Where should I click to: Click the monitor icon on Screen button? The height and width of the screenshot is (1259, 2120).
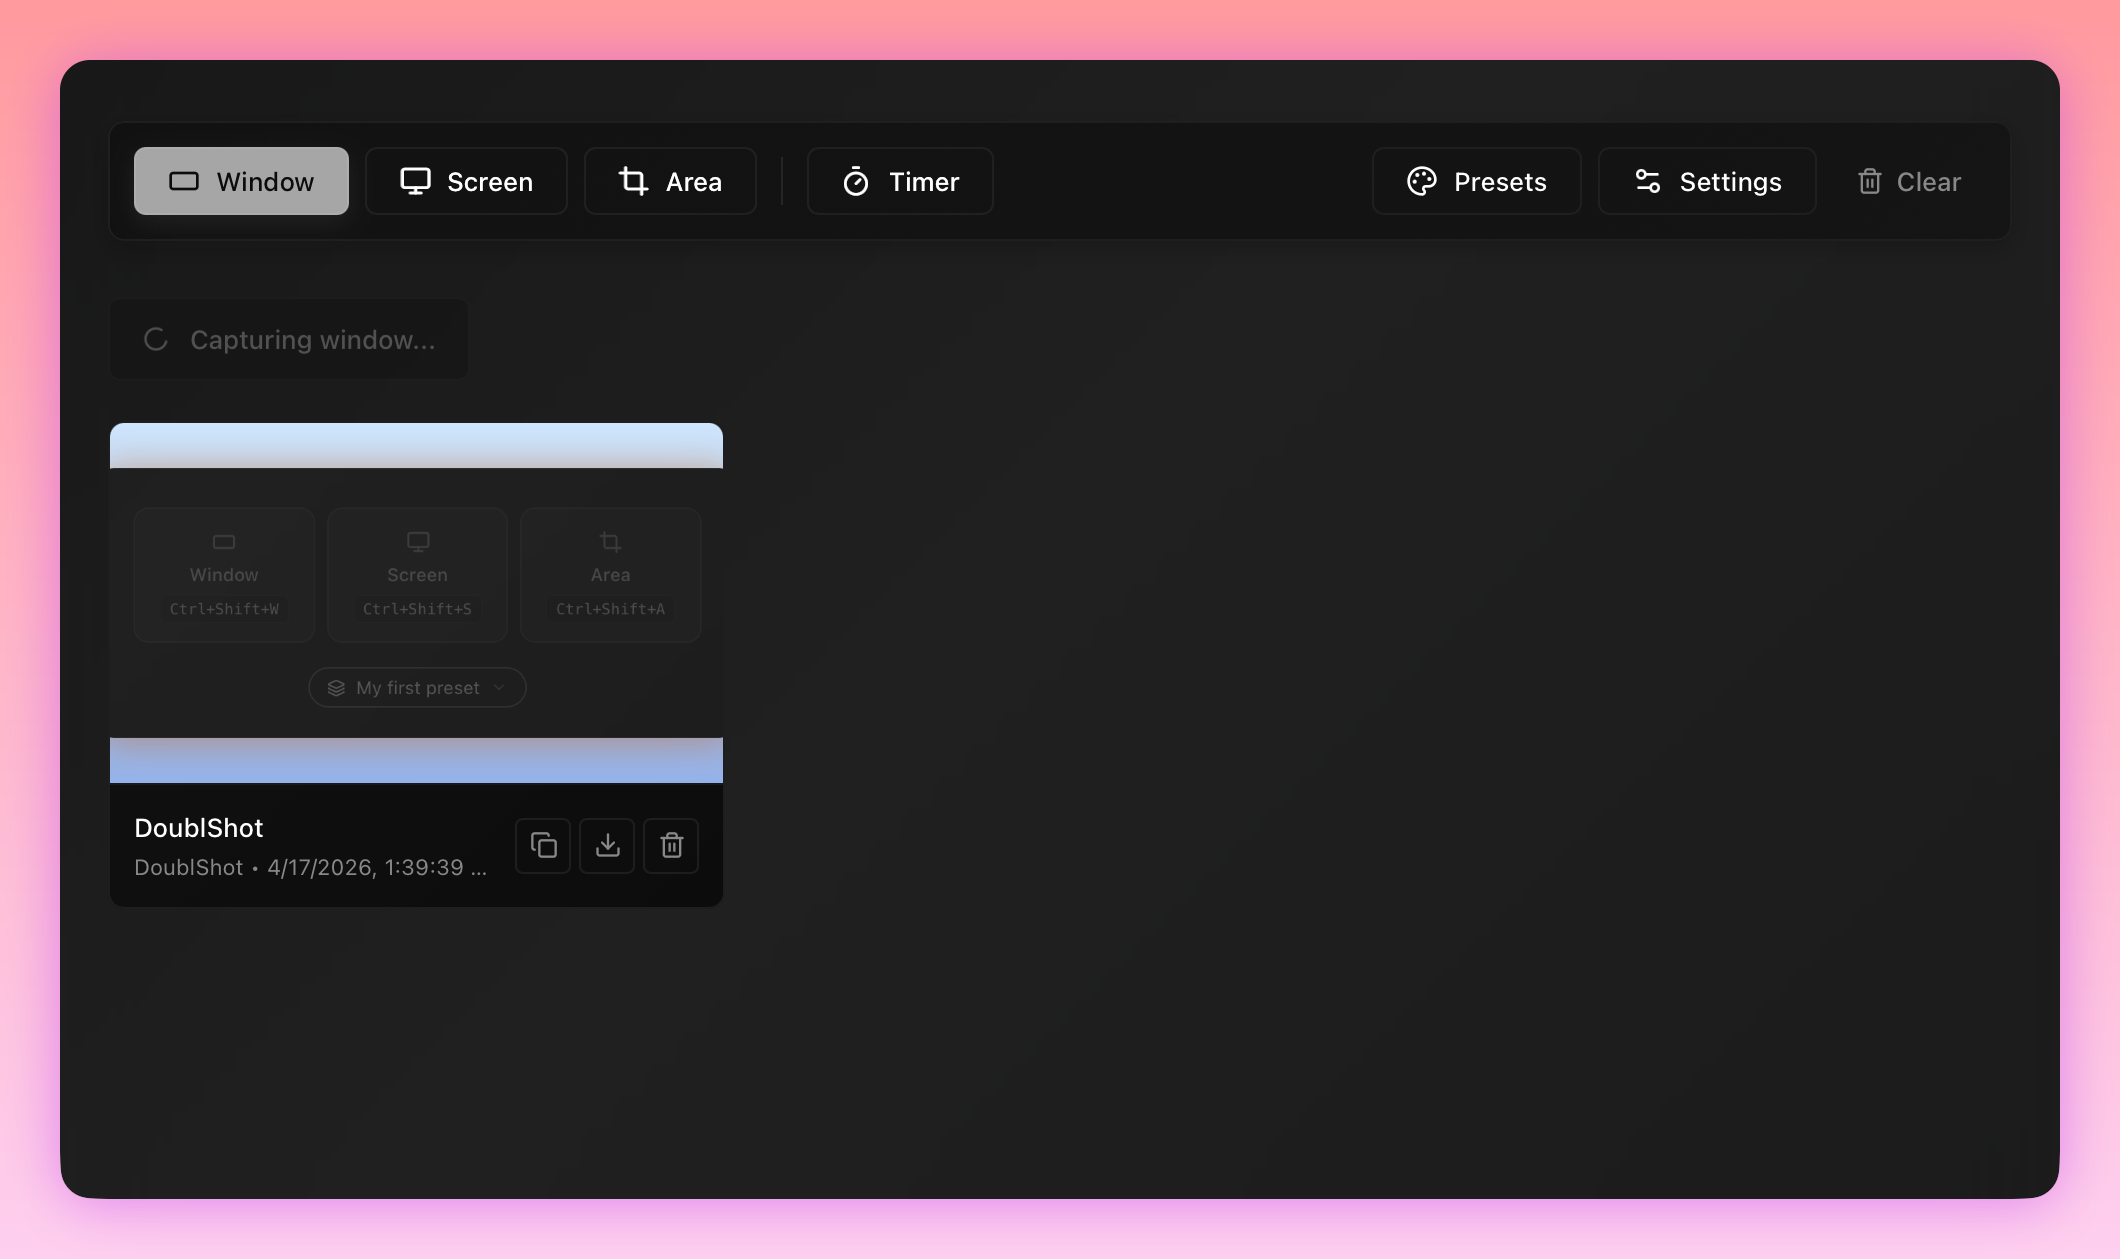[x=417, y=181]
